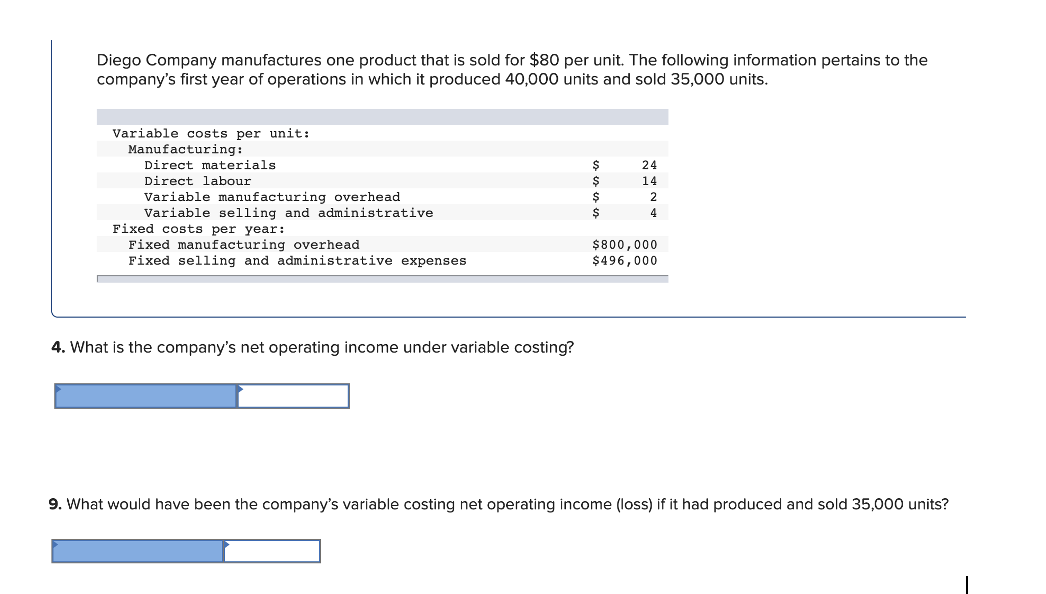Click the question 9 prompt text
This screenshot has height=594, width=1046.
(498, 505)
